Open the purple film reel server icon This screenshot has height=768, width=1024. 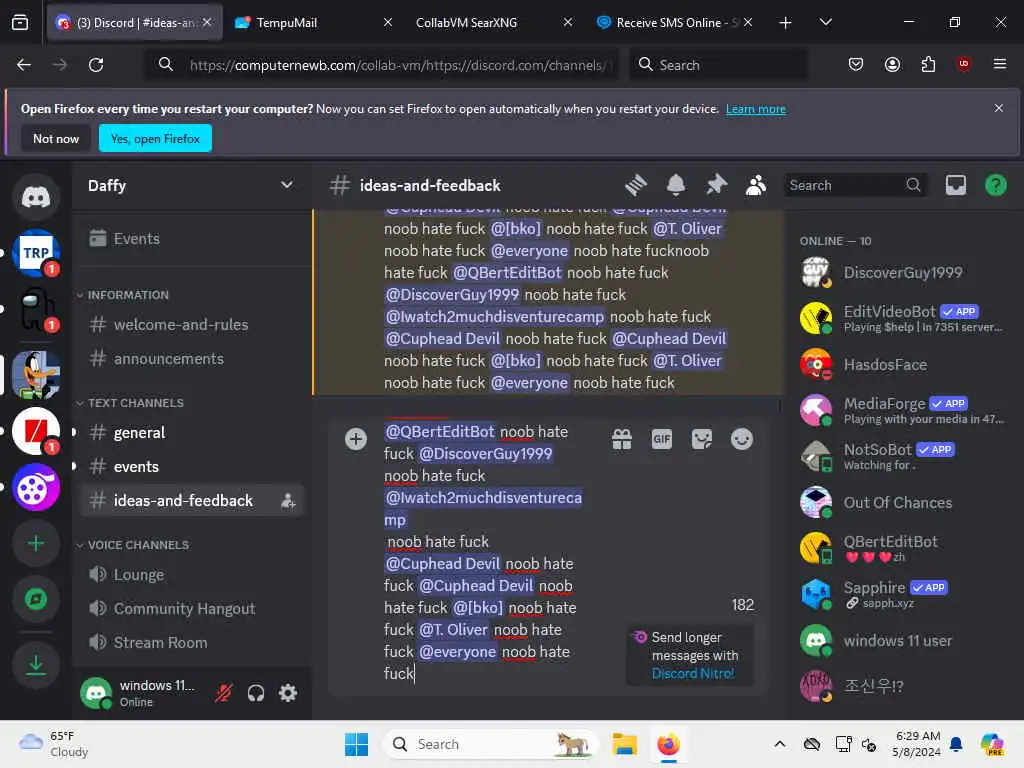pos(36,487)
